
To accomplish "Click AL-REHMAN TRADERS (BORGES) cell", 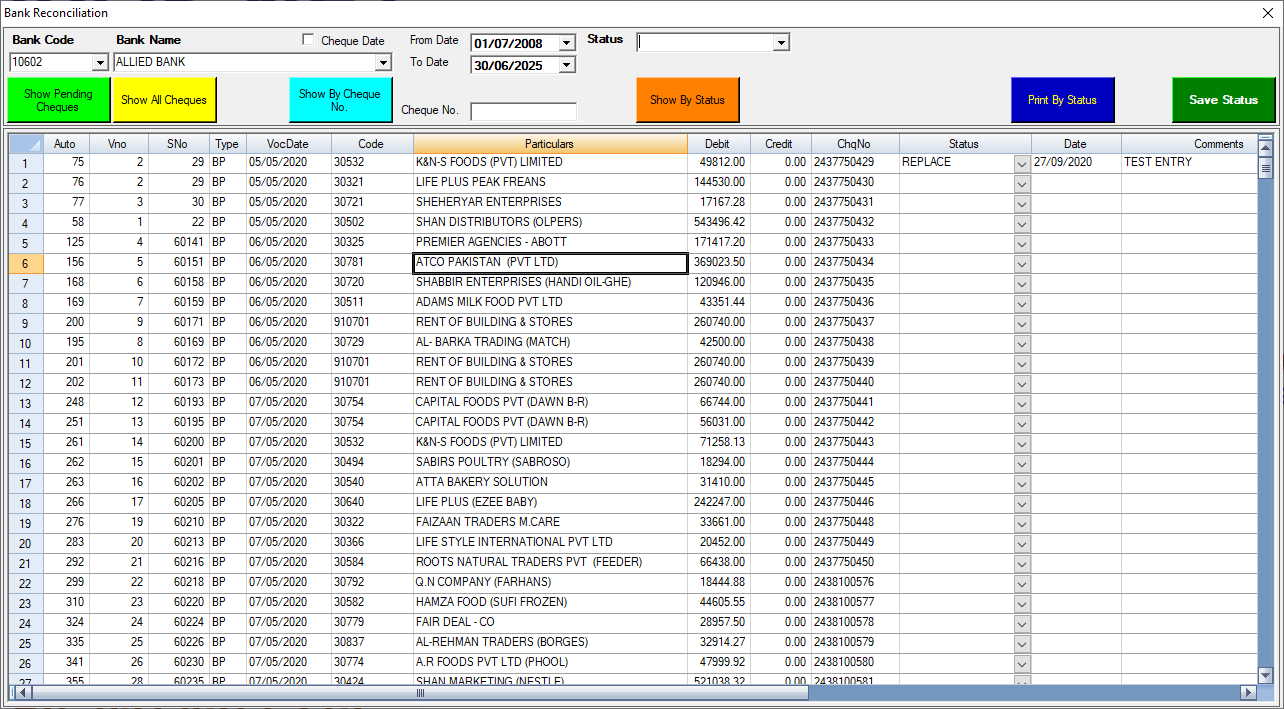I will point(550,642).
